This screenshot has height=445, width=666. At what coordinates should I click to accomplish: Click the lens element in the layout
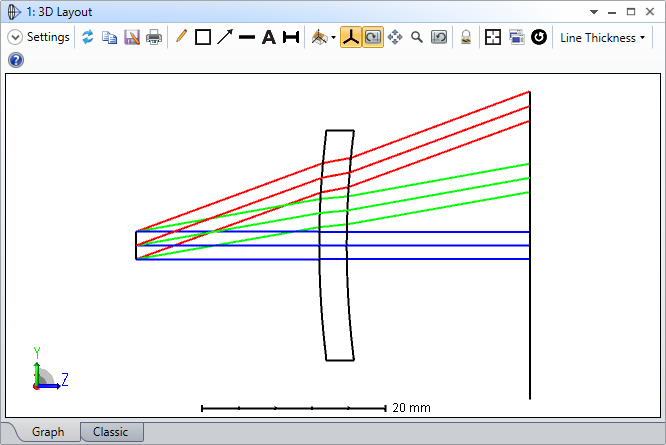coord(336,245)
